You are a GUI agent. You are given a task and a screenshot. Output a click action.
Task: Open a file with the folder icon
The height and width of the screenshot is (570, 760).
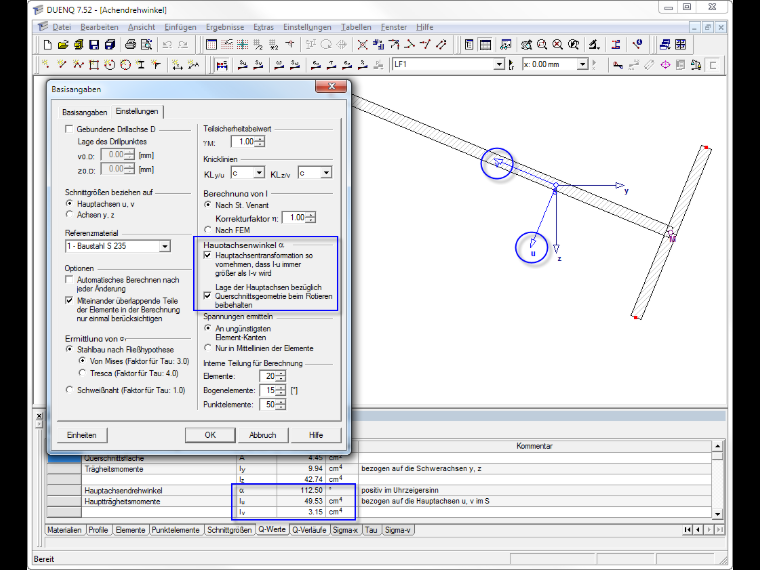coord(63,45)
